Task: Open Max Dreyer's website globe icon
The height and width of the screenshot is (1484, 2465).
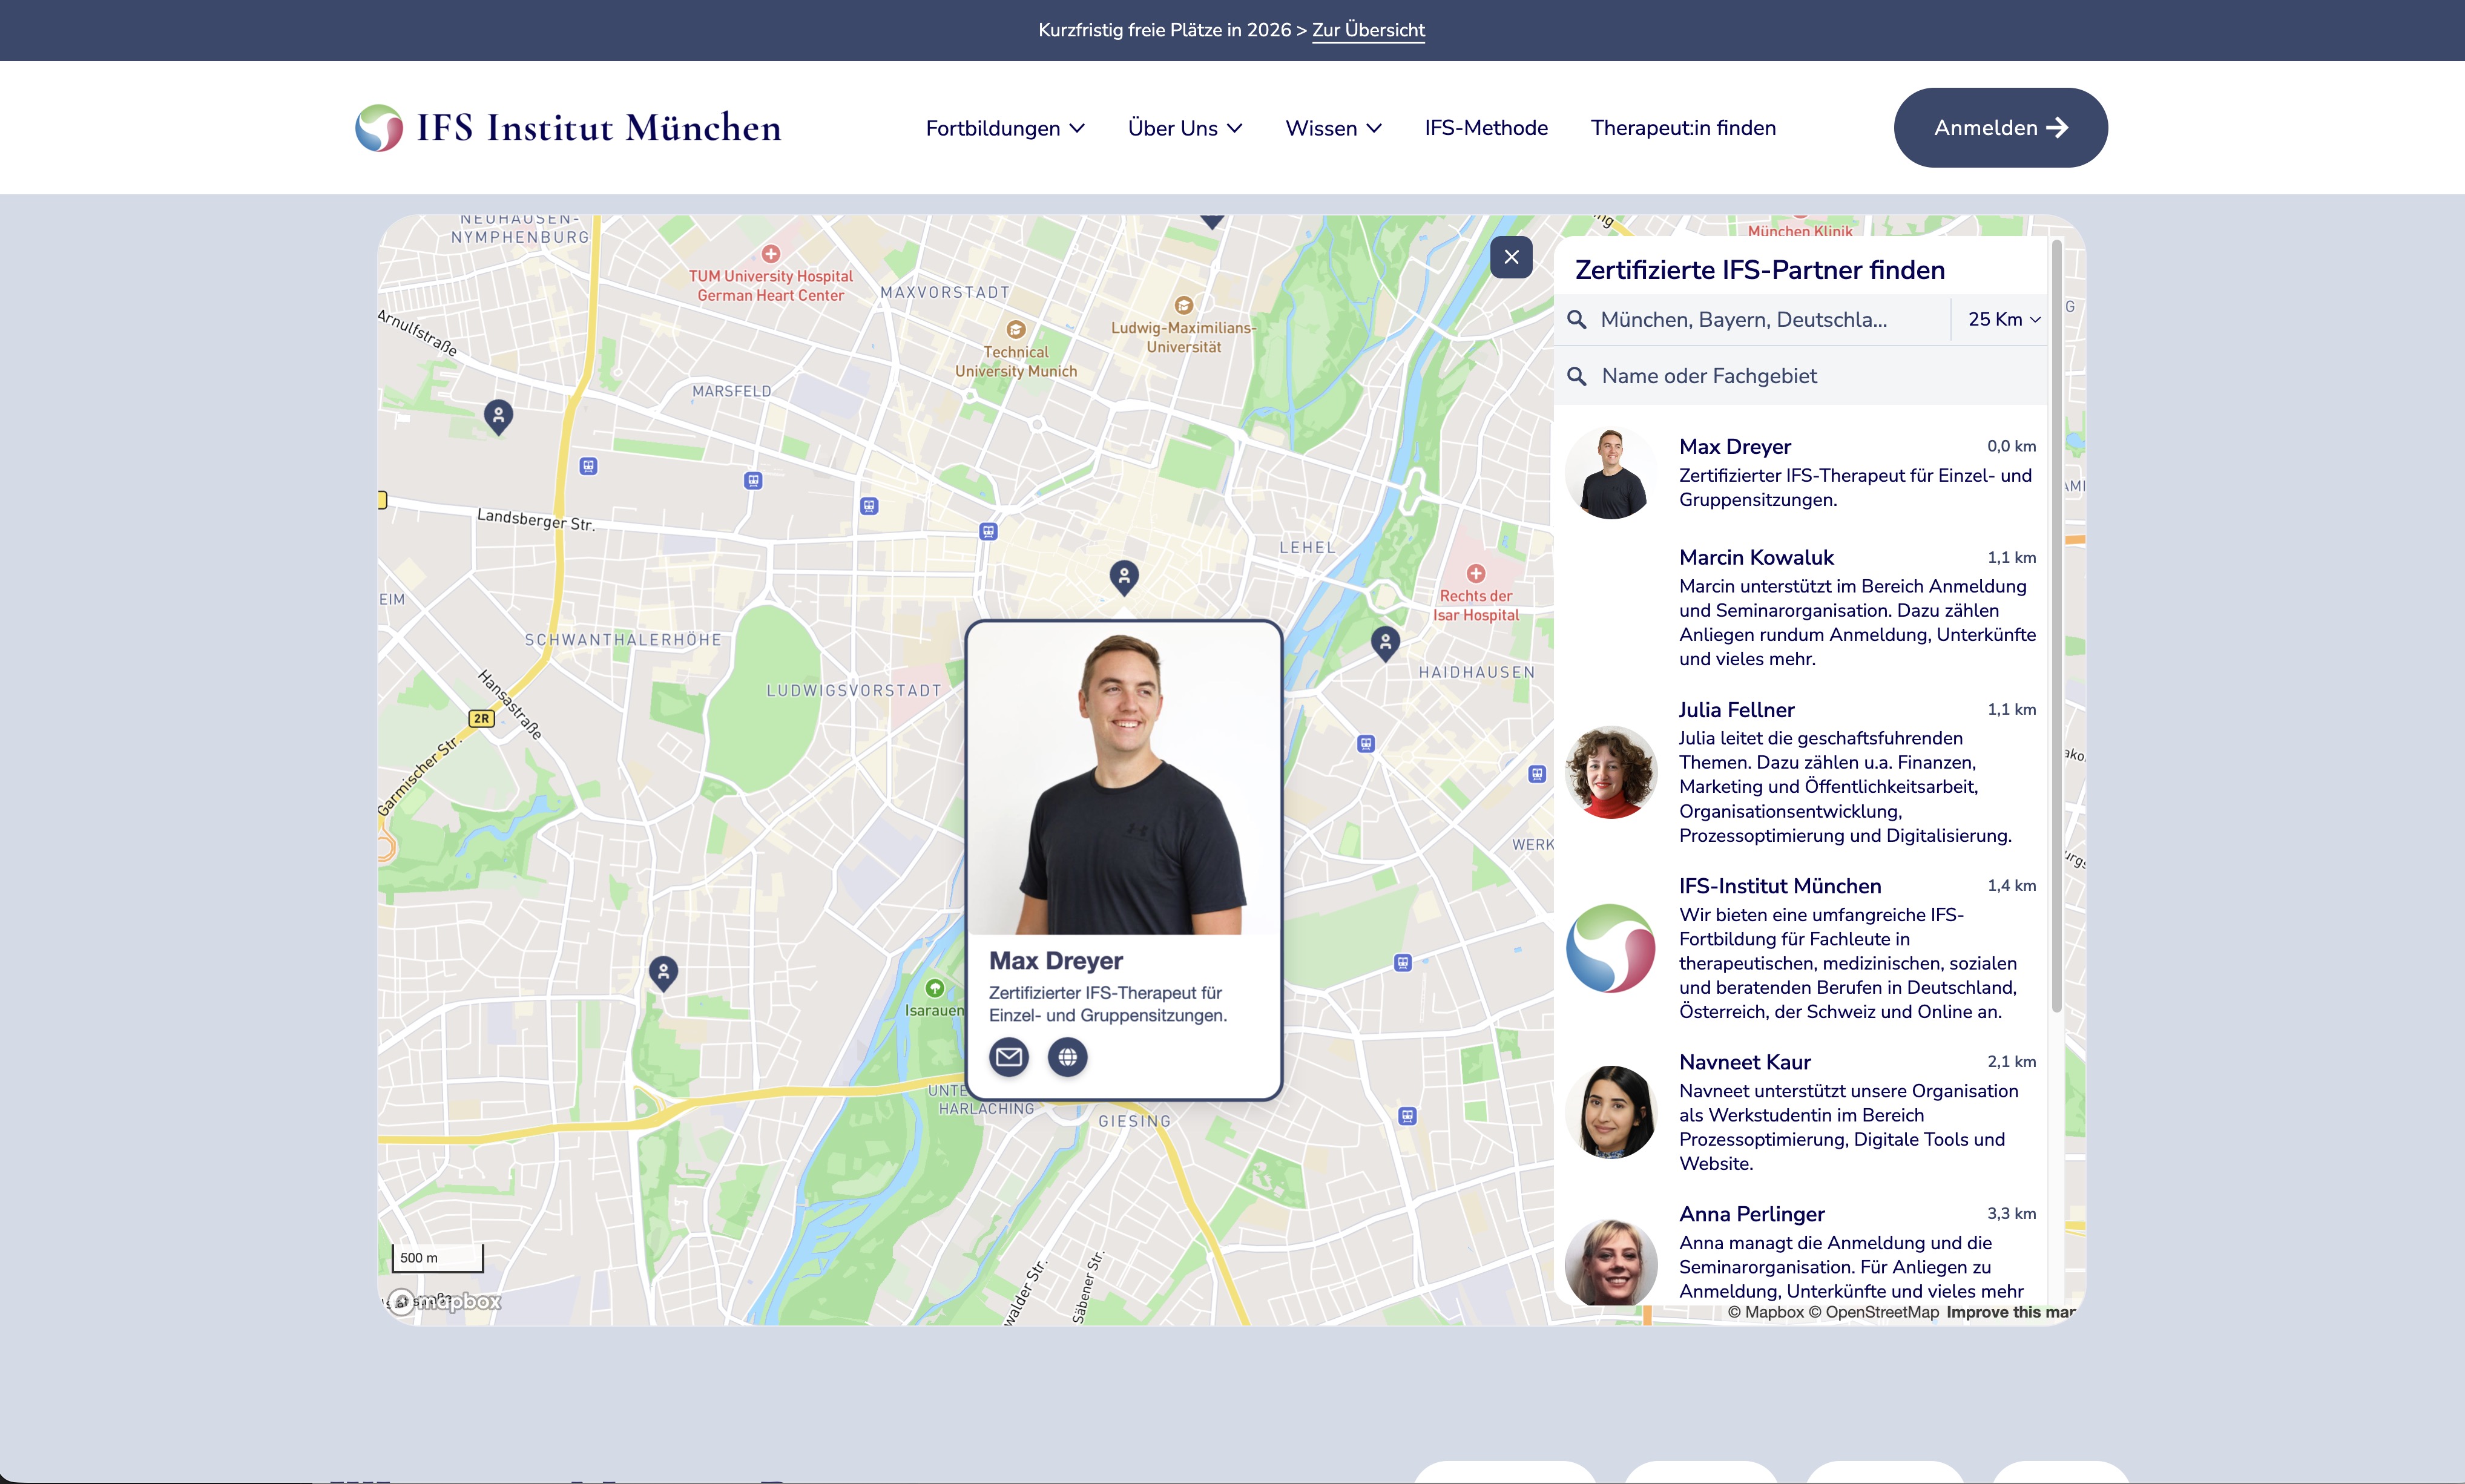Action: coord(1067,1056)
